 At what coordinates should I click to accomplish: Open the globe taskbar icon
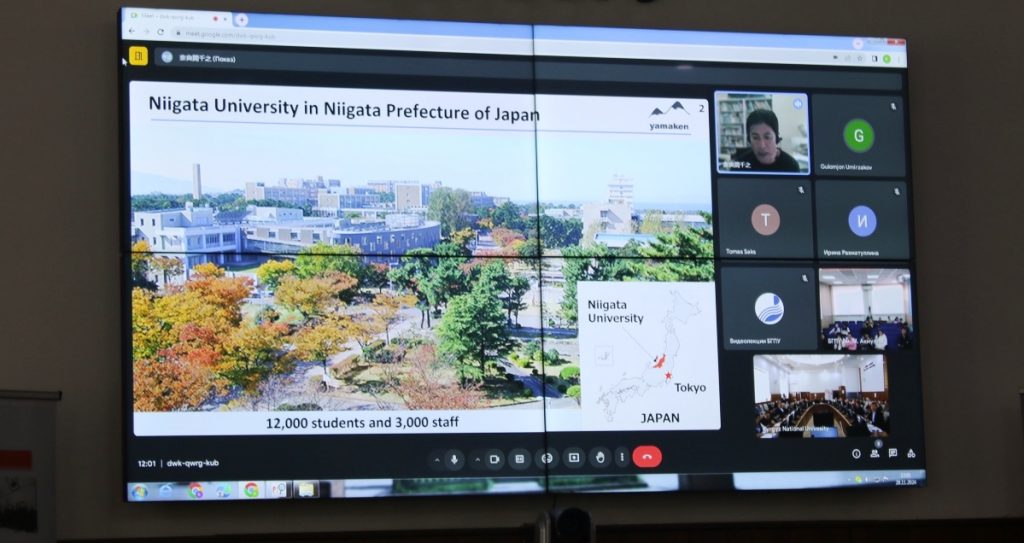coord(223,490)
